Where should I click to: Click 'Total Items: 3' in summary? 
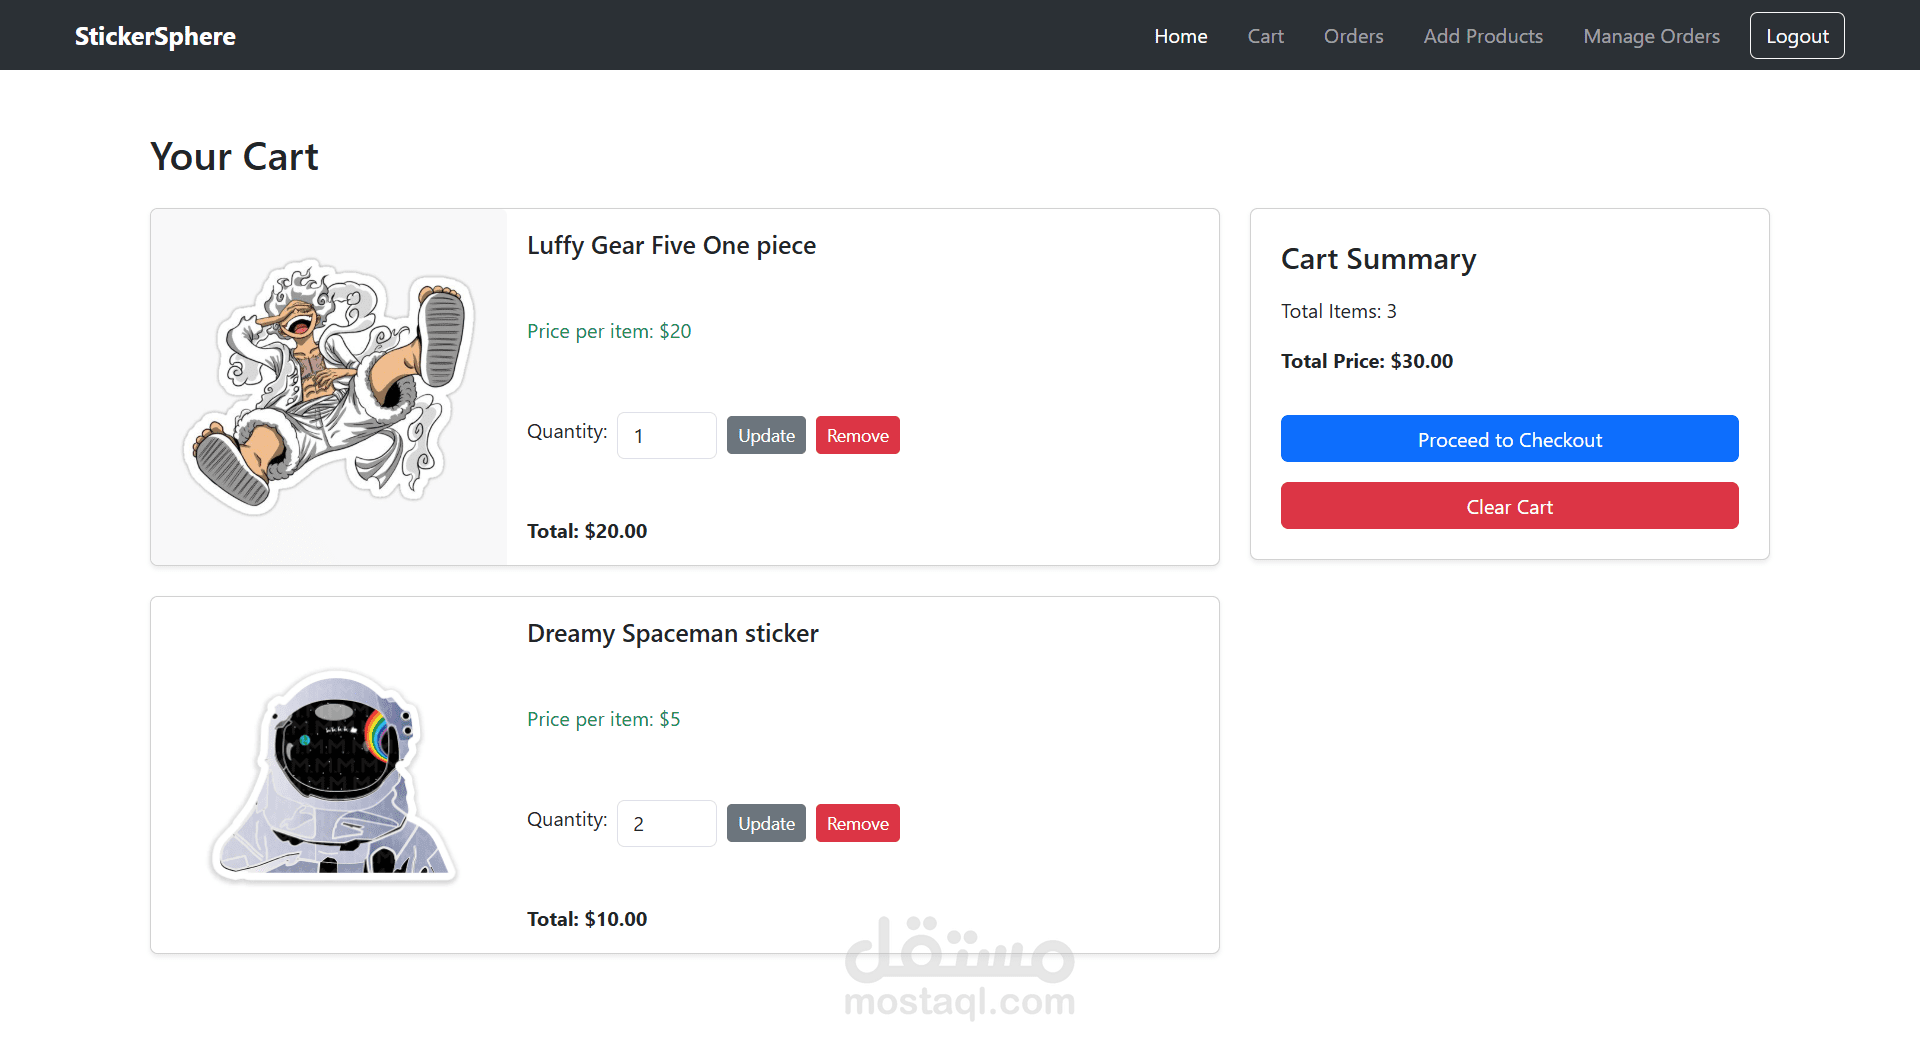pos(1338,311)
